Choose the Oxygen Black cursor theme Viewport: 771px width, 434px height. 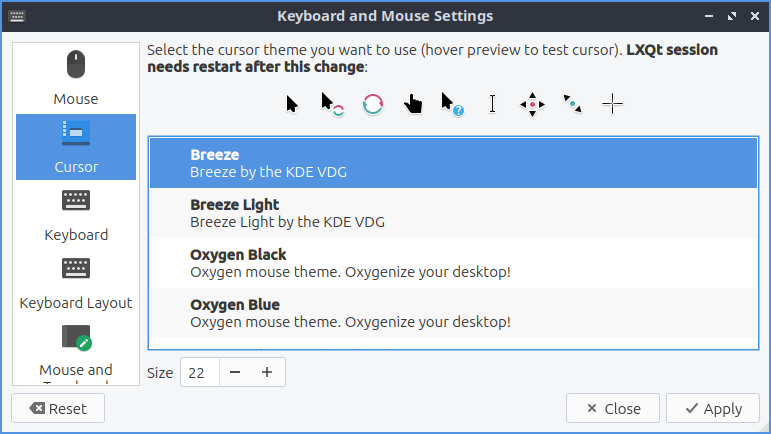point(453,263)
